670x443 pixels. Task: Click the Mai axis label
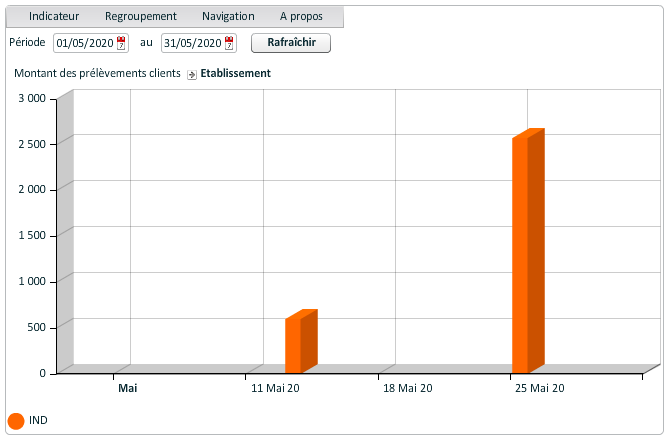coord(128,388)
